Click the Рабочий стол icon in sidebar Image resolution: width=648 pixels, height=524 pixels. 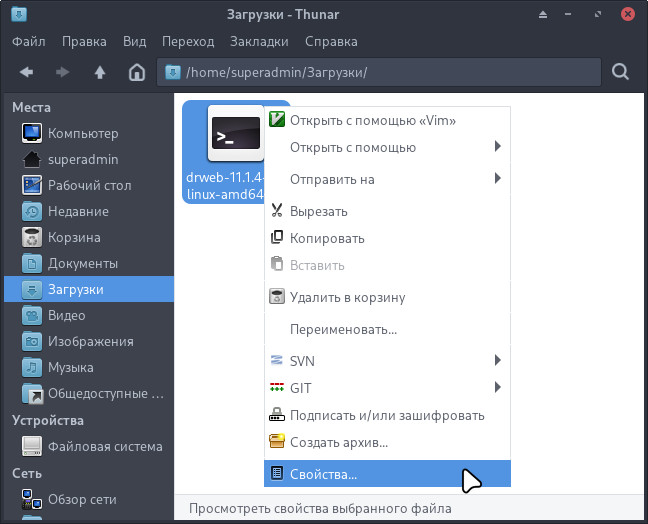click(32, 185)
